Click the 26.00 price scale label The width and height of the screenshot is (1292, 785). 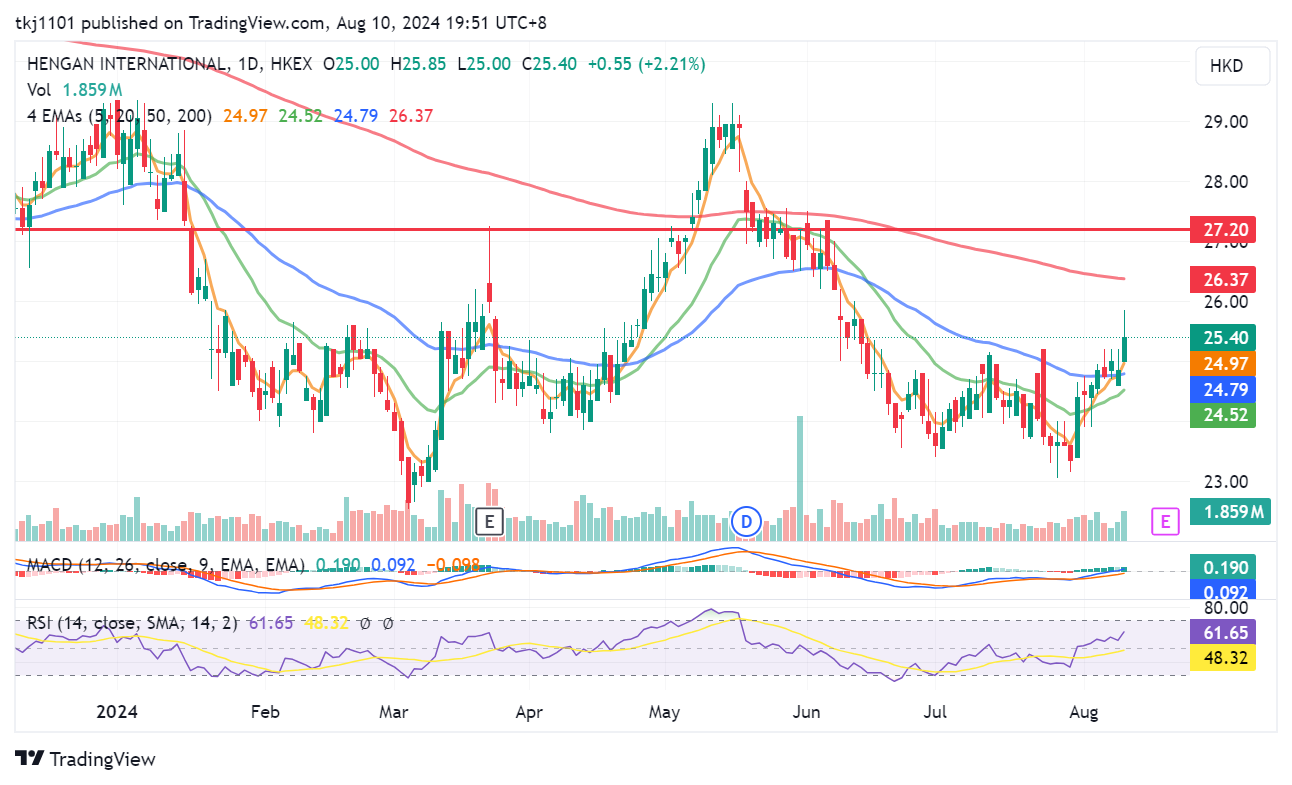(x=1226, y=301)
